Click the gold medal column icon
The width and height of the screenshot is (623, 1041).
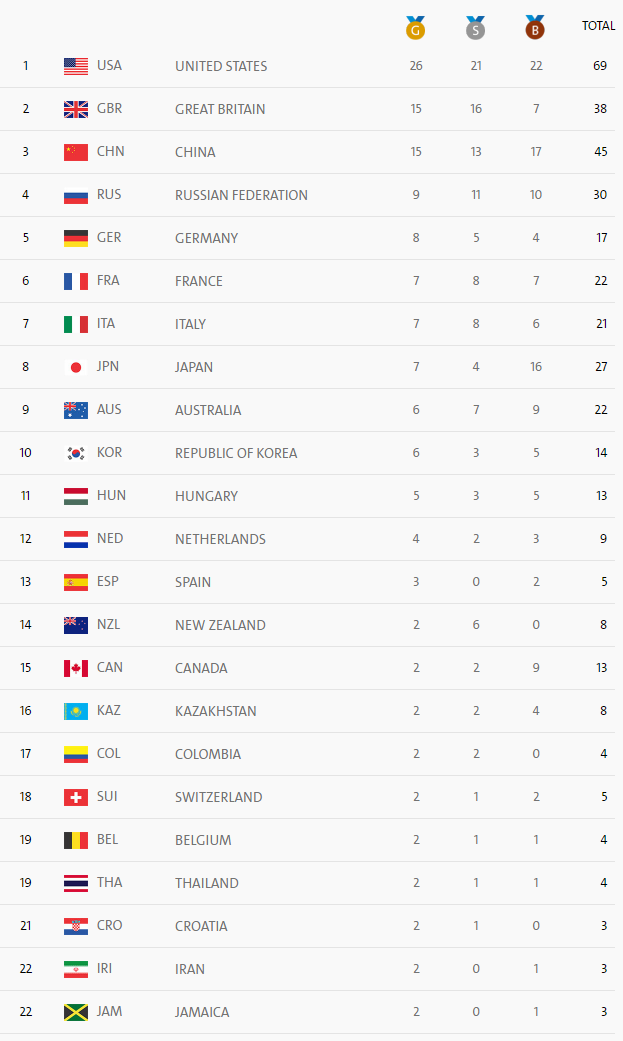[416, 28]
